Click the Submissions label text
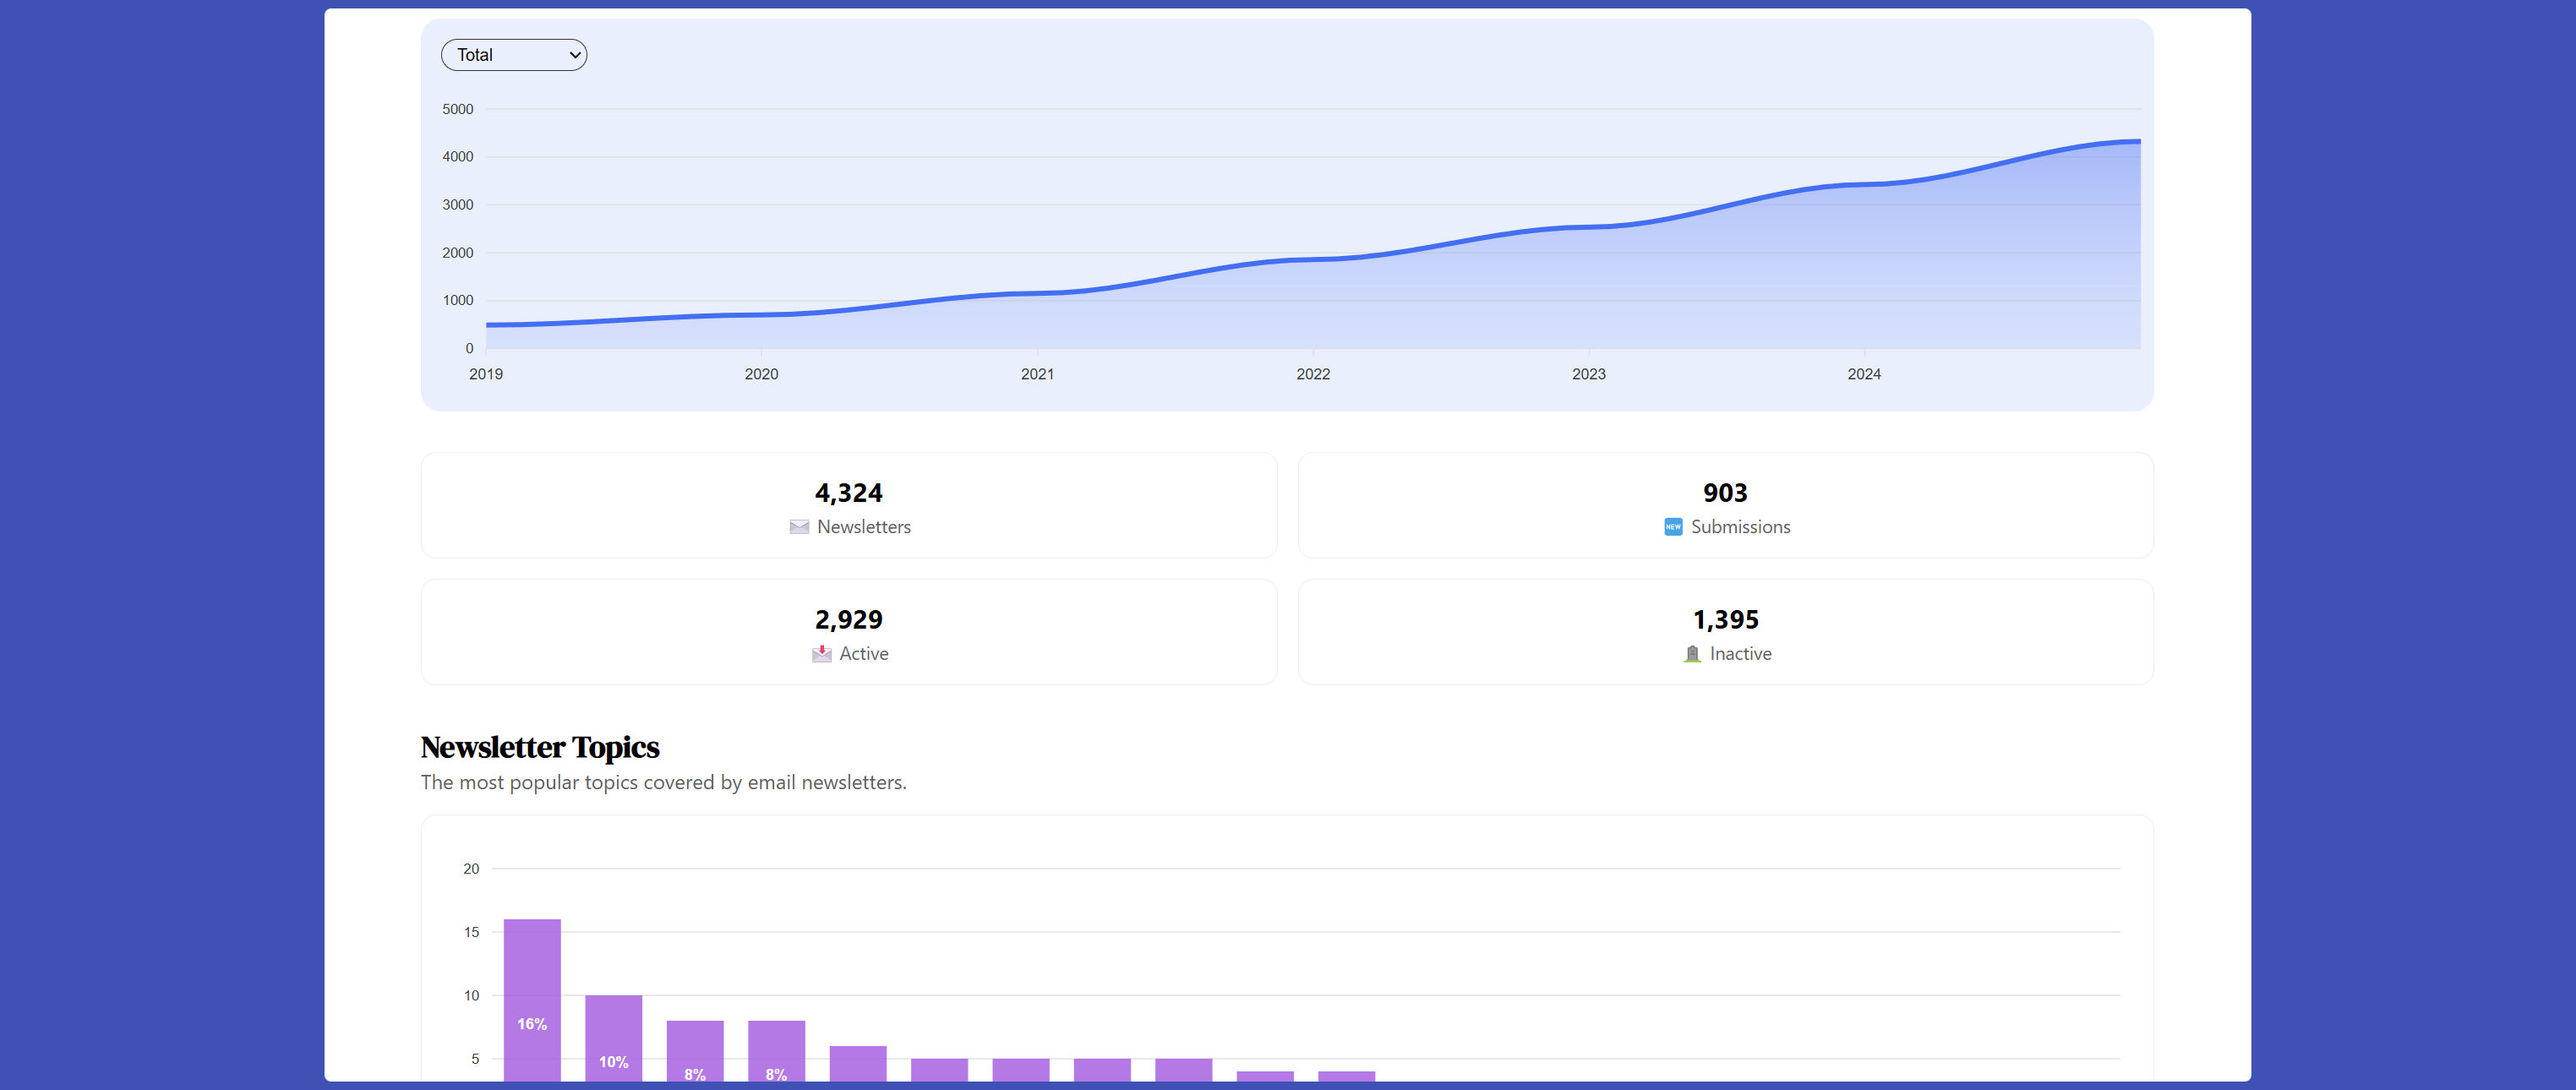Screen dimensions: 2576x1090 point(1740,527)
